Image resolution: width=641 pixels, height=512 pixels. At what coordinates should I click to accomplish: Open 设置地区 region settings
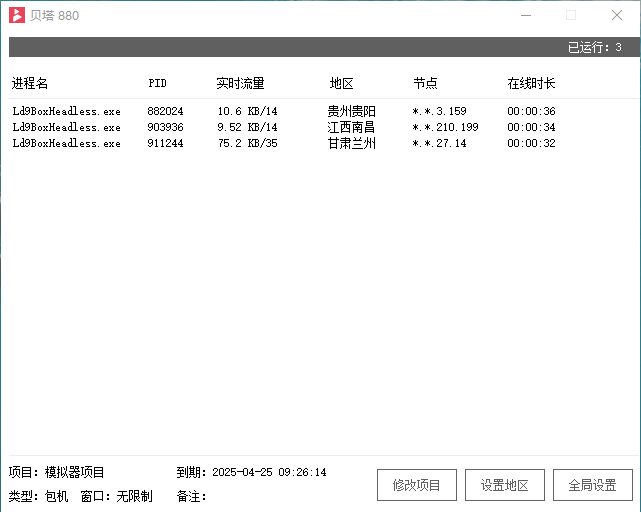(504, 485)
